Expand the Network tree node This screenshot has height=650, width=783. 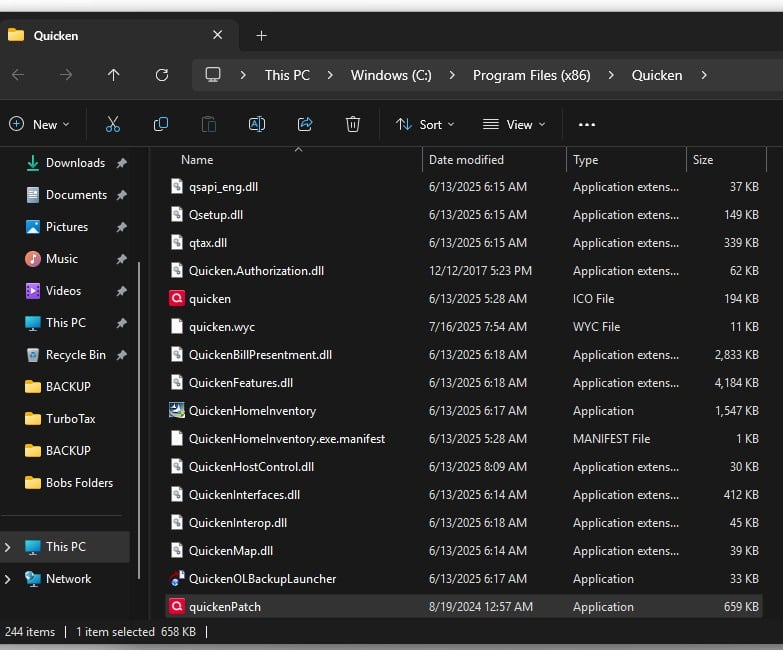coord(9,579)
